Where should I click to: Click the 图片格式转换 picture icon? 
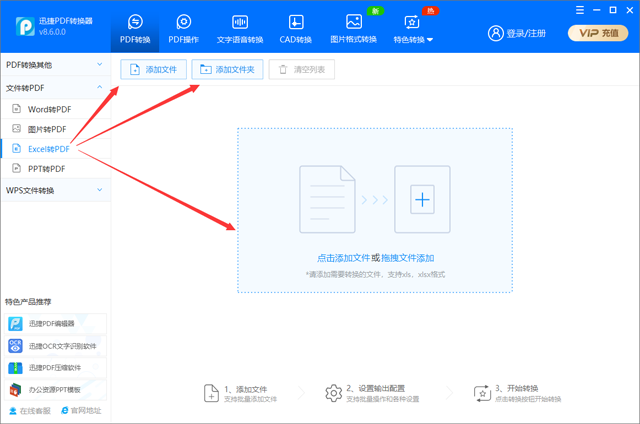click(x=353, y=22)
